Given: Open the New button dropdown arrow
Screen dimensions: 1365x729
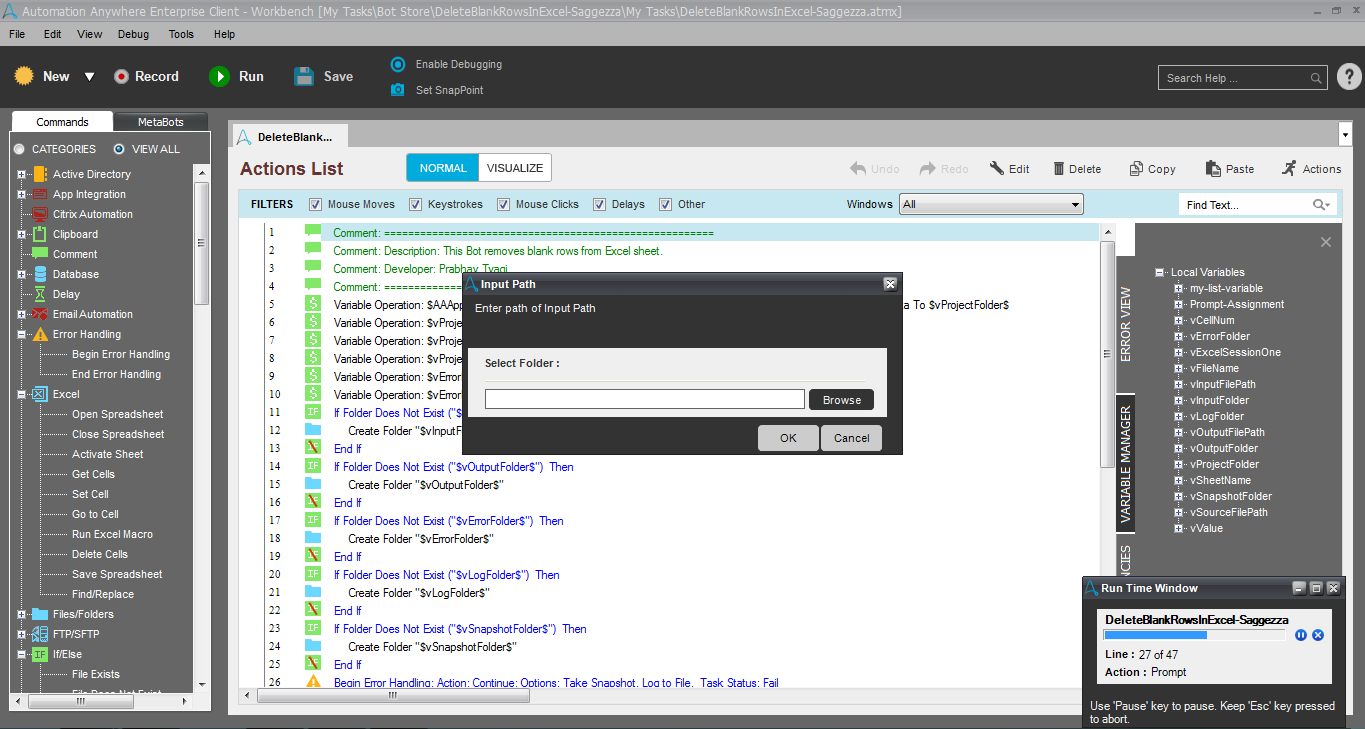Looking at the screenshot, I should coord(89,77).
